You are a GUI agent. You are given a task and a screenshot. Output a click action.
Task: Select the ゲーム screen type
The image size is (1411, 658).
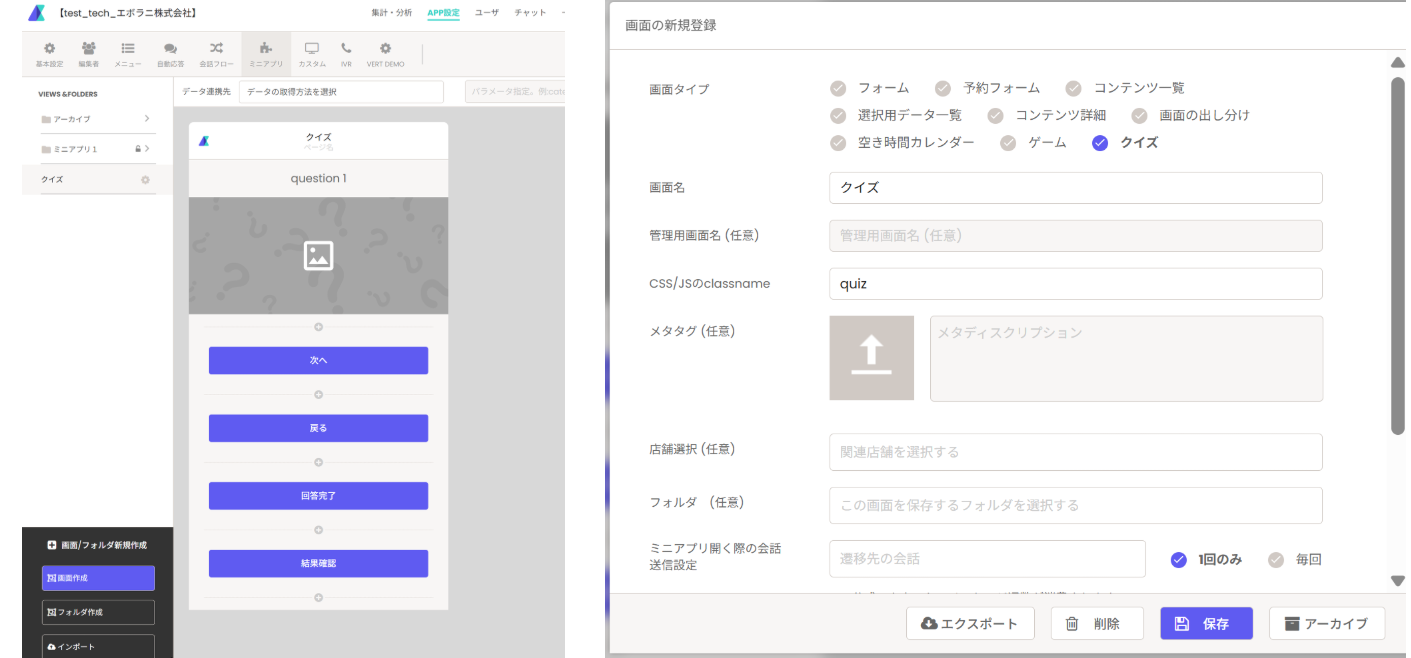(x=1008, y=143)
